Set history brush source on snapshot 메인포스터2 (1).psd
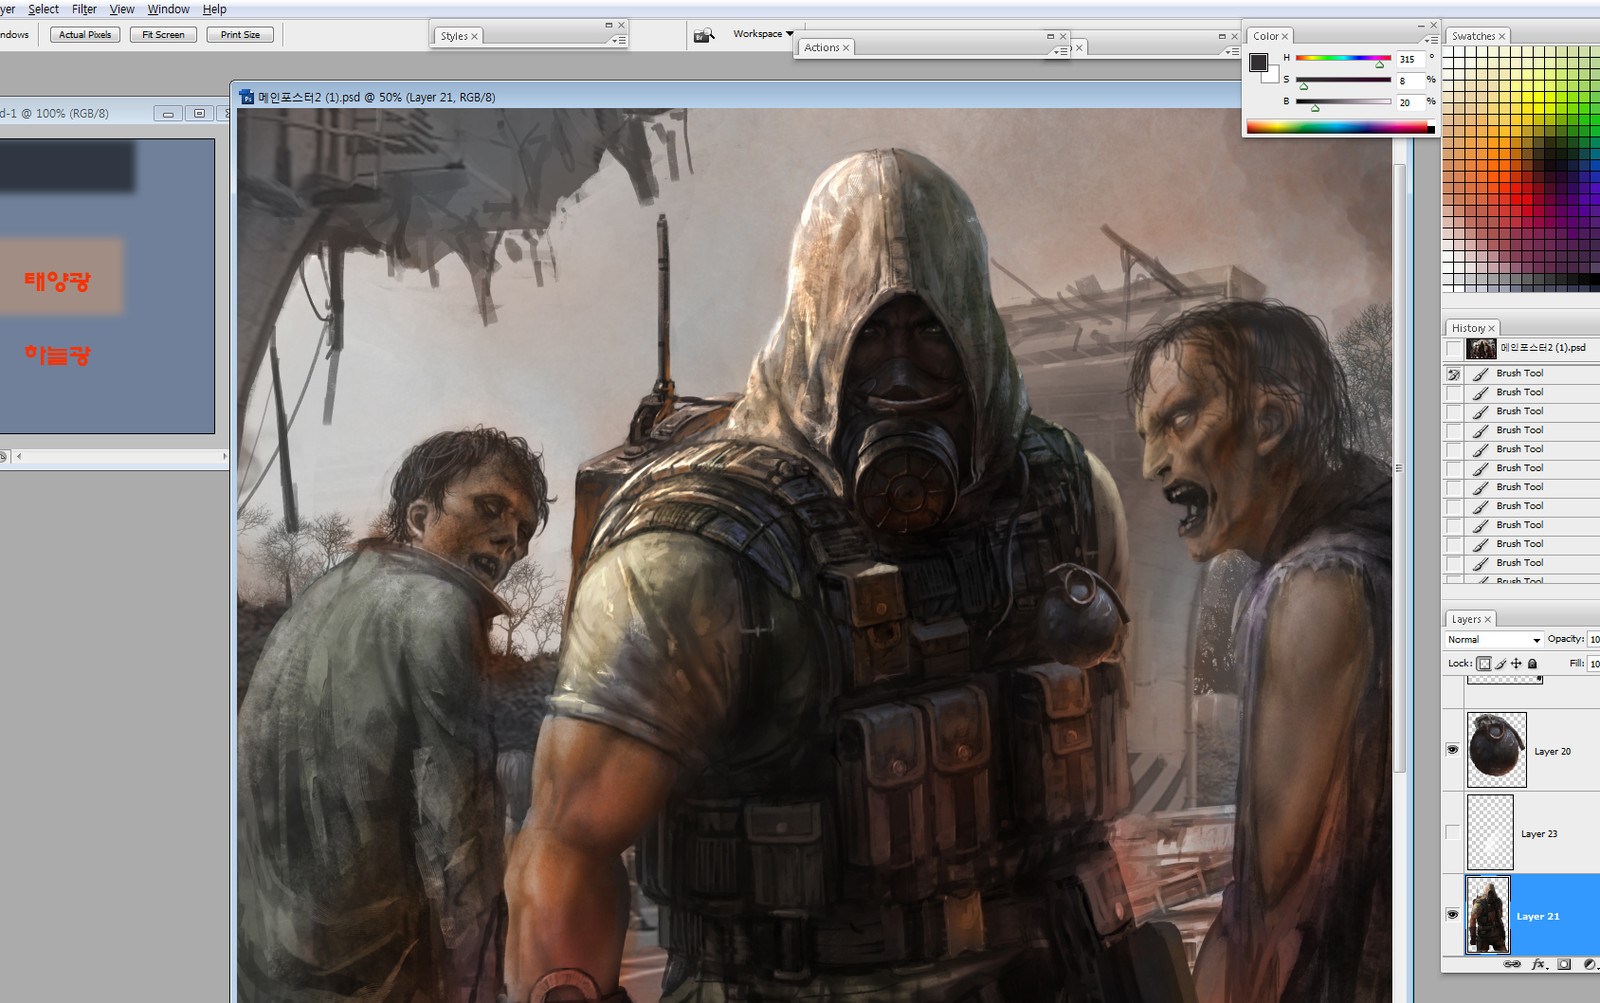The height and width of the screenshot is (1003, 1600). tap(1454, 348)
